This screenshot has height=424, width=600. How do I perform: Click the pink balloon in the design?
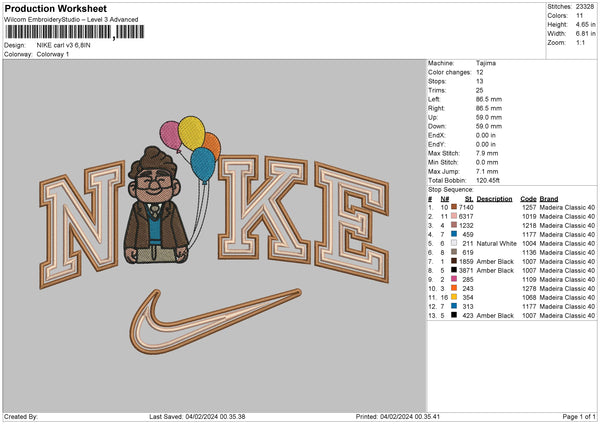tap(169, 136)
